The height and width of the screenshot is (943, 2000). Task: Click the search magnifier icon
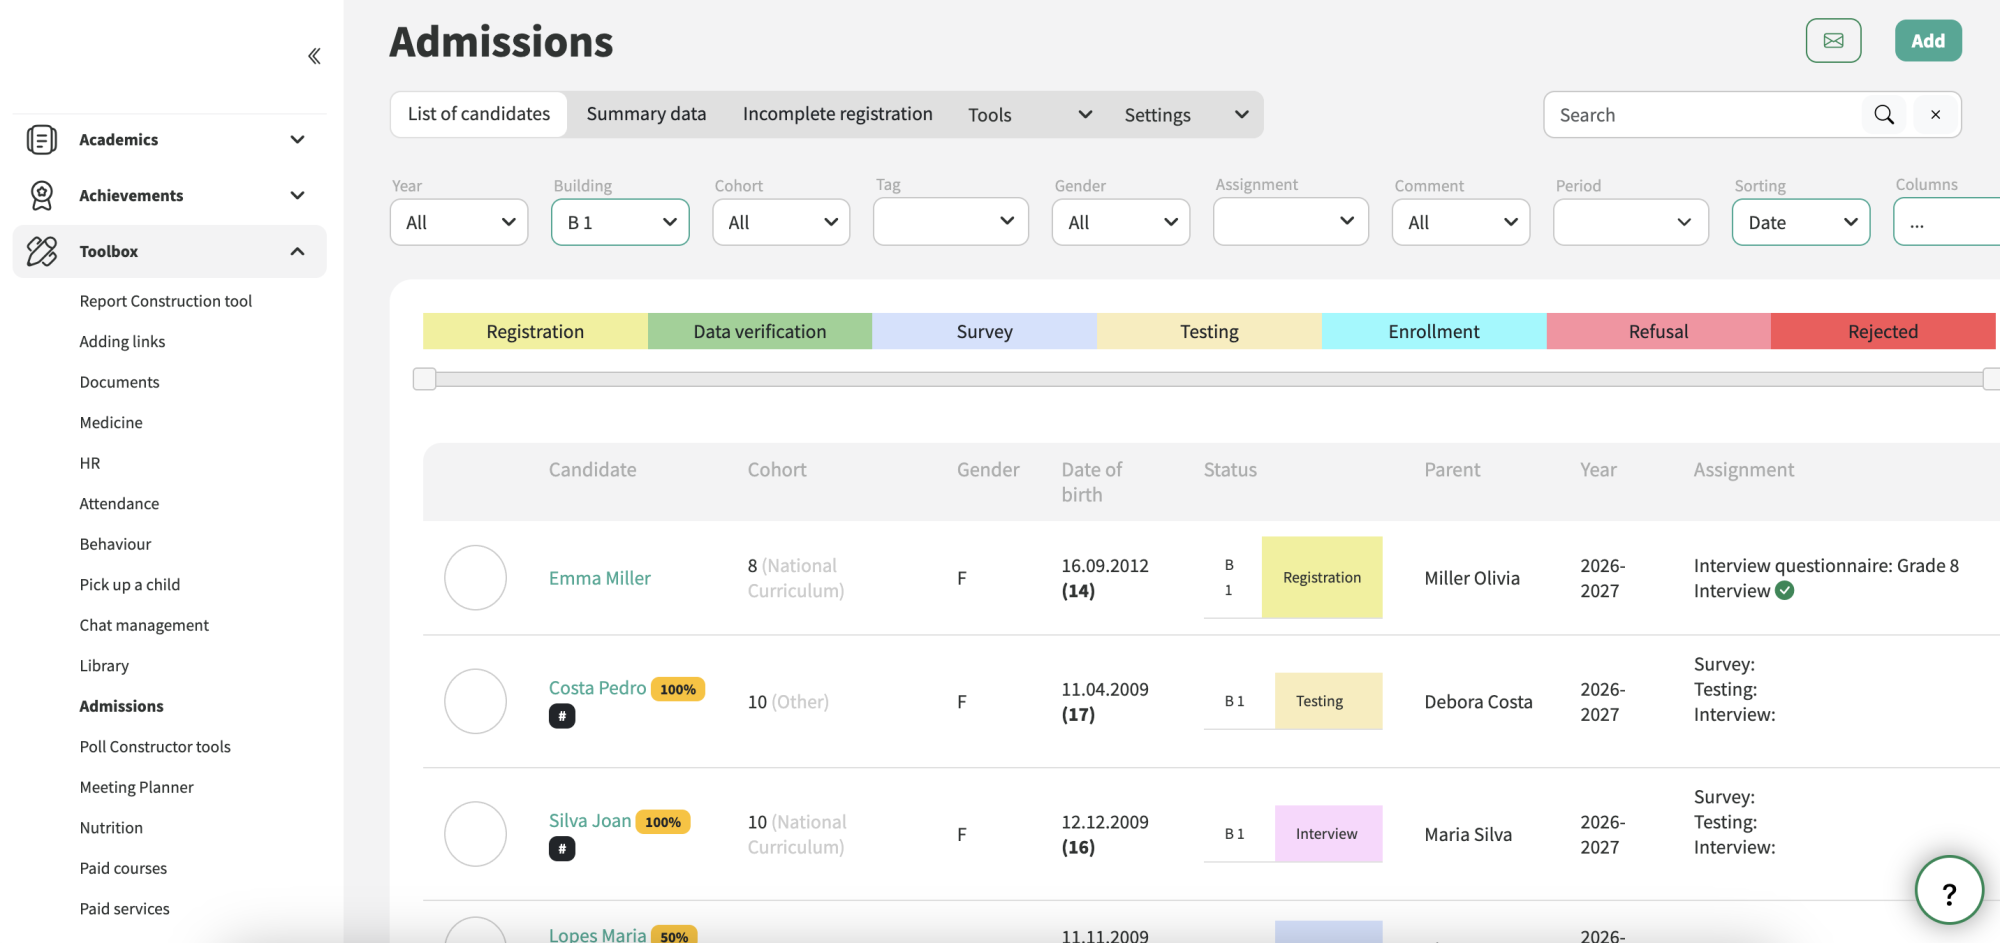coord(1884,115)
